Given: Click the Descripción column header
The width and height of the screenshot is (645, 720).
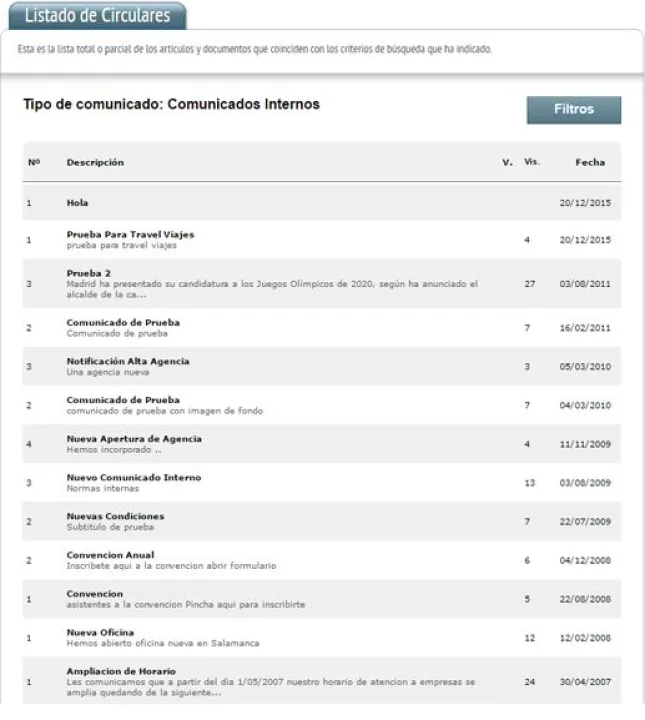Looking at the screenshot, I should pos(95,162).
